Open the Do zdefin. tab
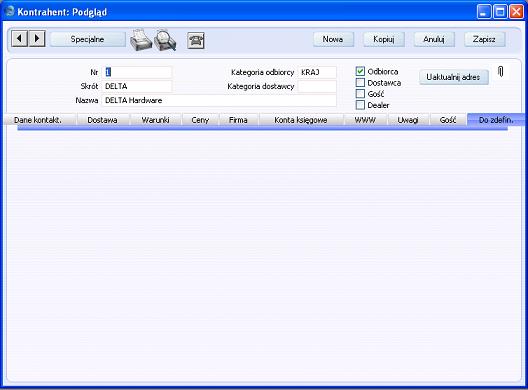This screenshot has width=528, height=390. pos(496,120)
